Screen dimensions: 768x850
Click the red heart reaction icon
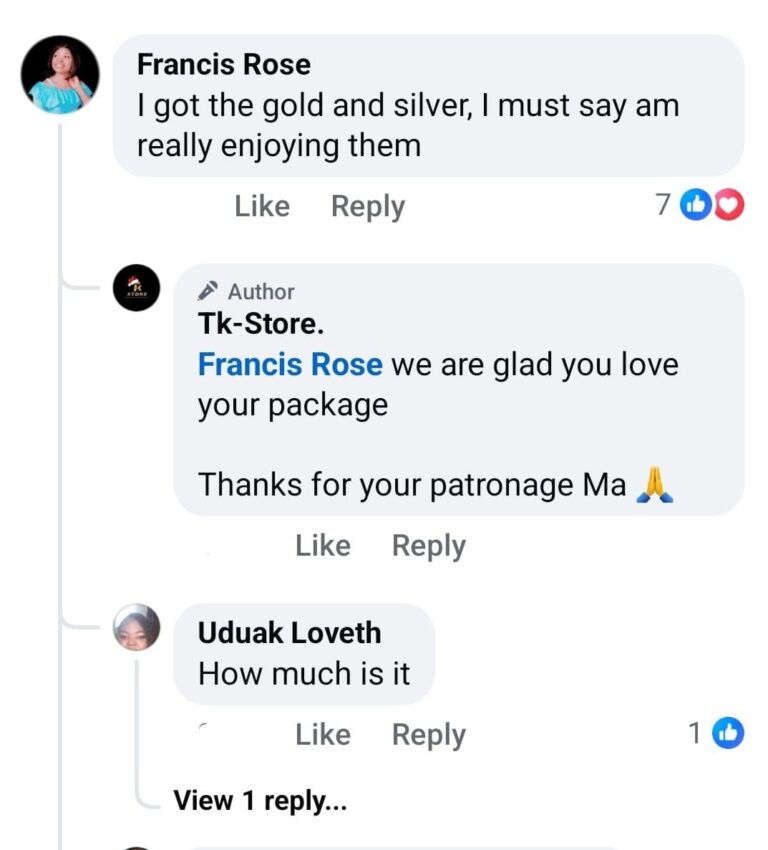point(731,205)
